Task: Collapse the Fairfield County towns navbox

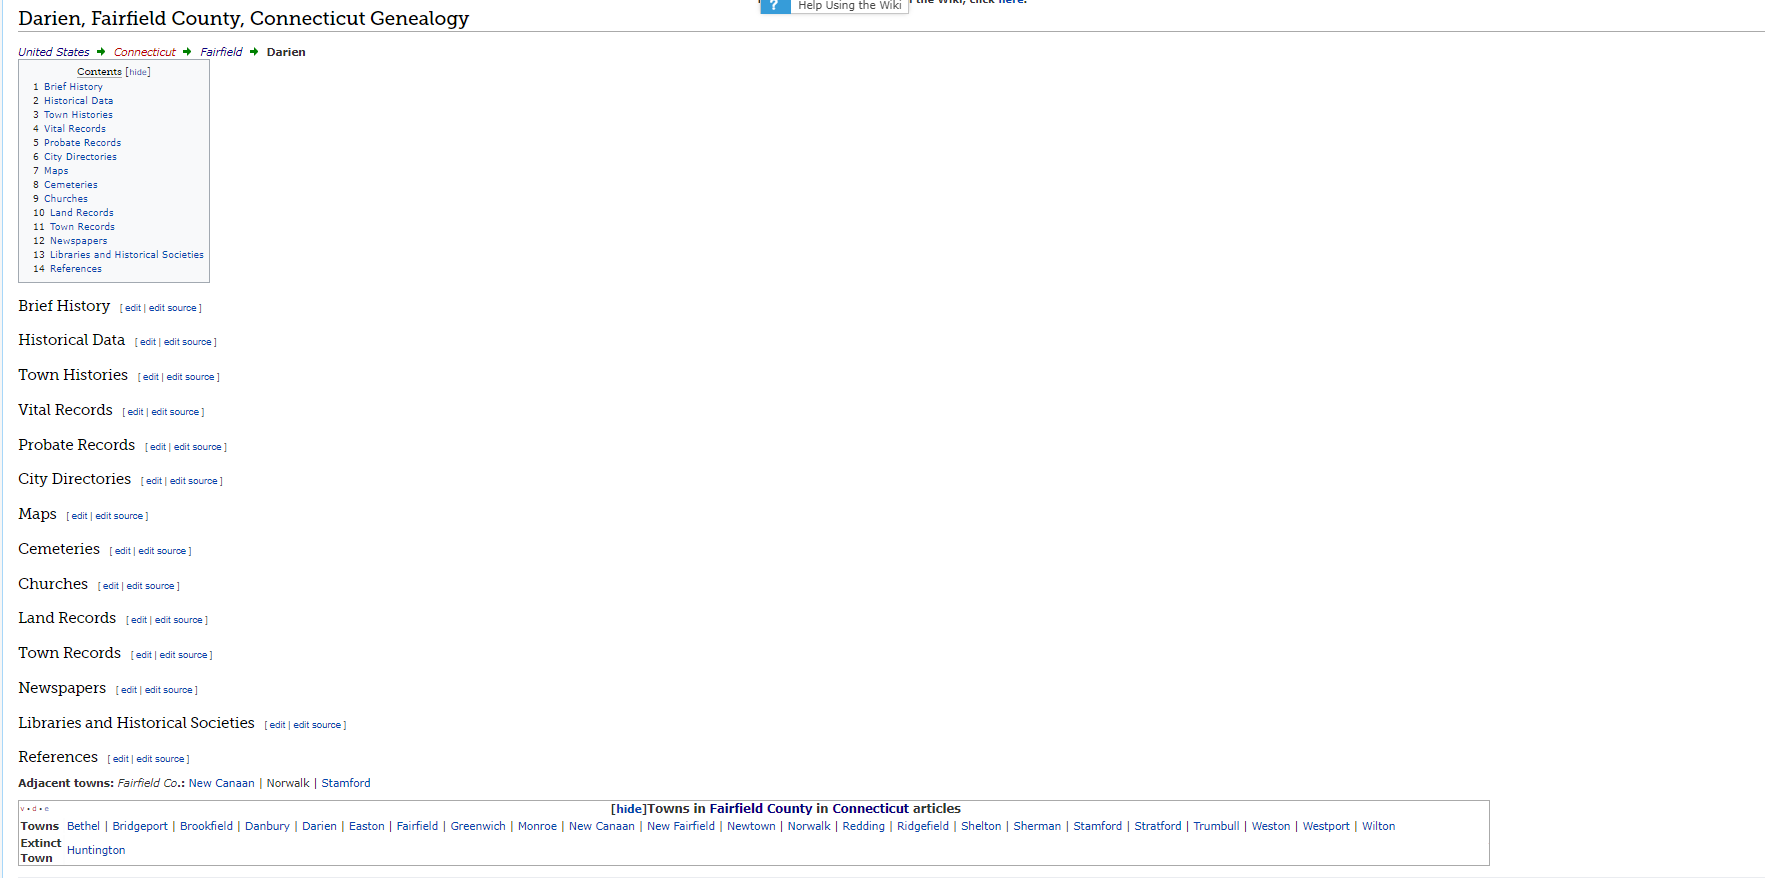Action: pyautogui.click(x=628, y=809)
